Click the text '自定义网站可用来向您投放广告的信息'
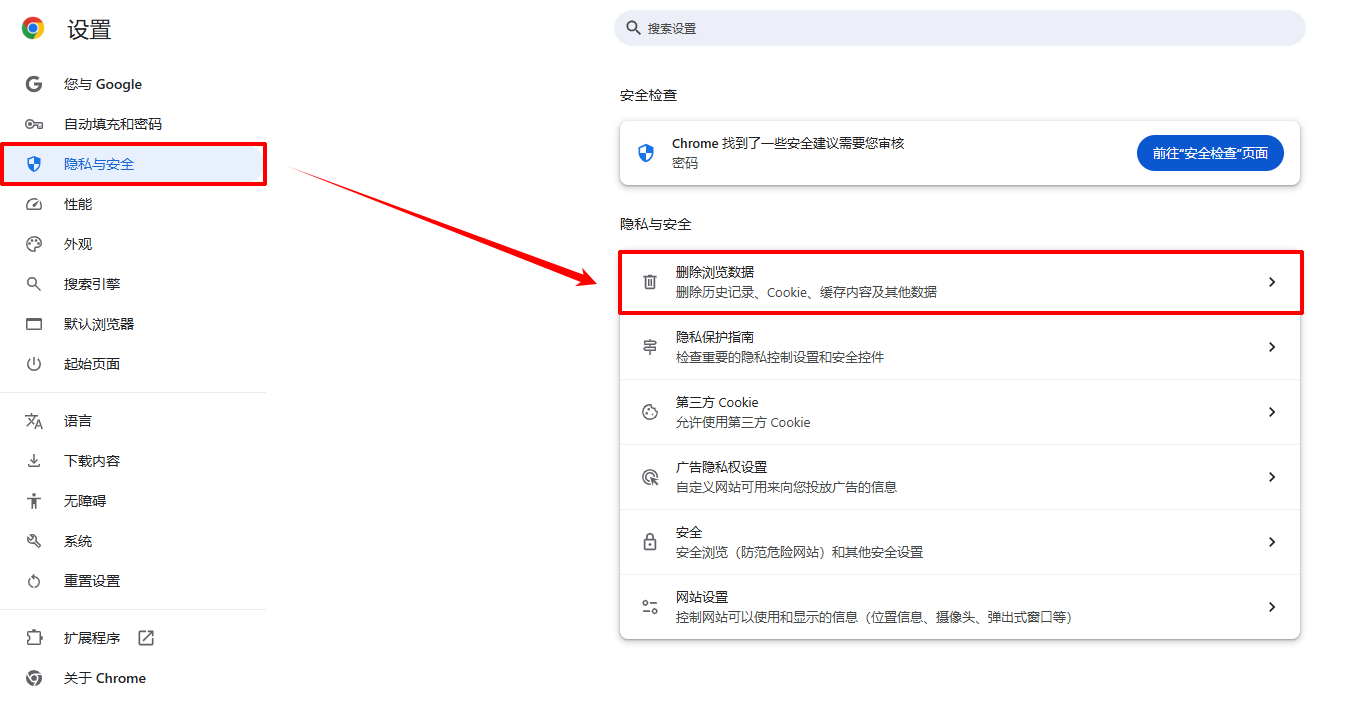The image size is (1351, 711). click(x=786, y=487)
